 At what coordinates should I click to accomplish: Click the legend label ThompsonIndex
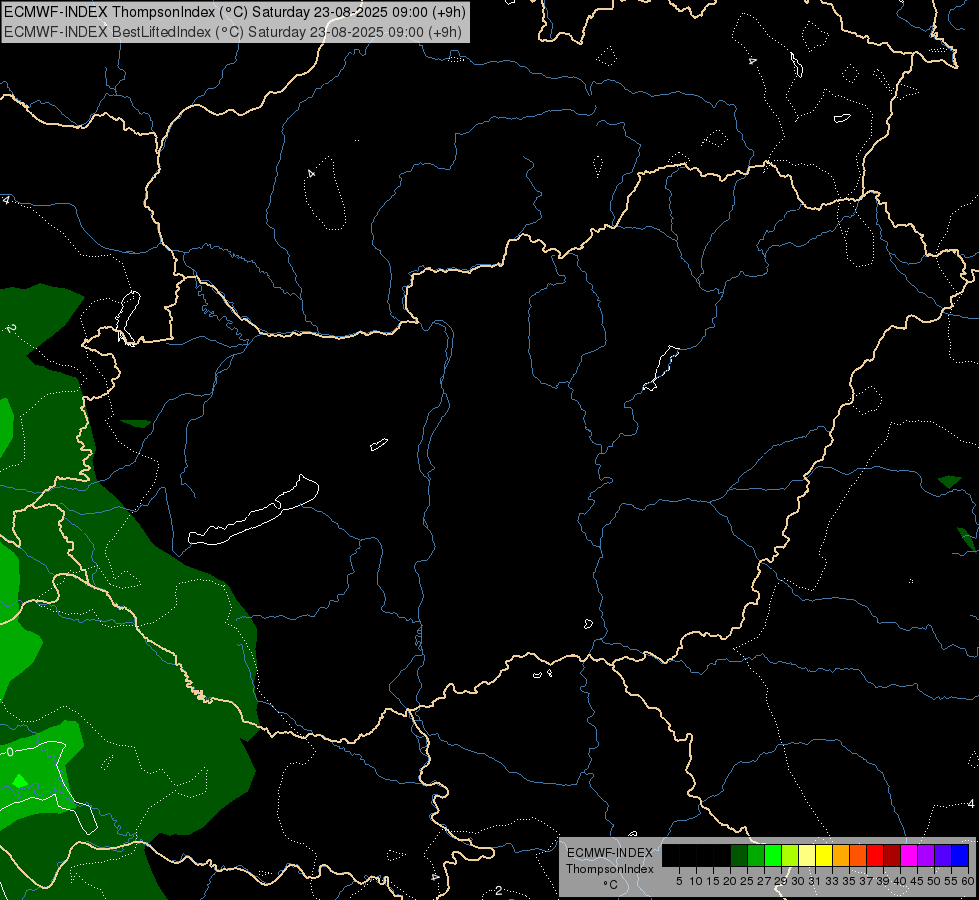click(610, 869)
